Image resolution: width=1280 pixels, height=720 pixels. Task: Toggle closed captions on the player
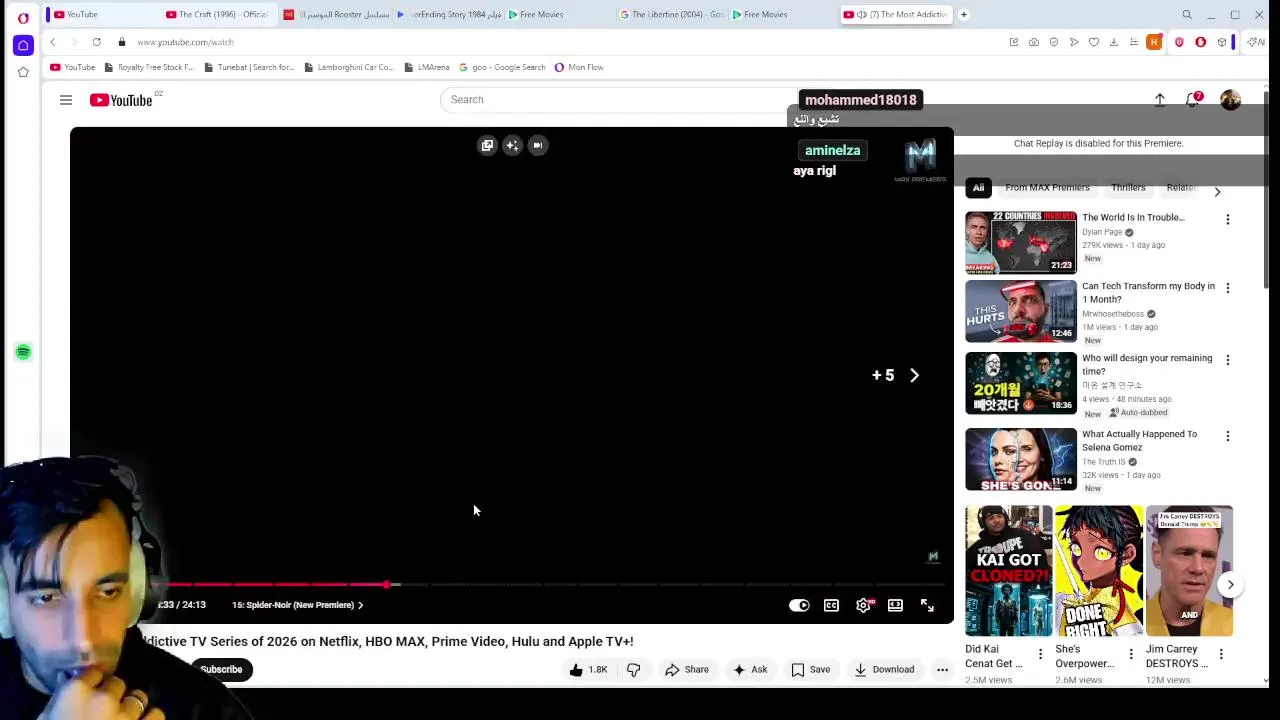pos(831,605)
